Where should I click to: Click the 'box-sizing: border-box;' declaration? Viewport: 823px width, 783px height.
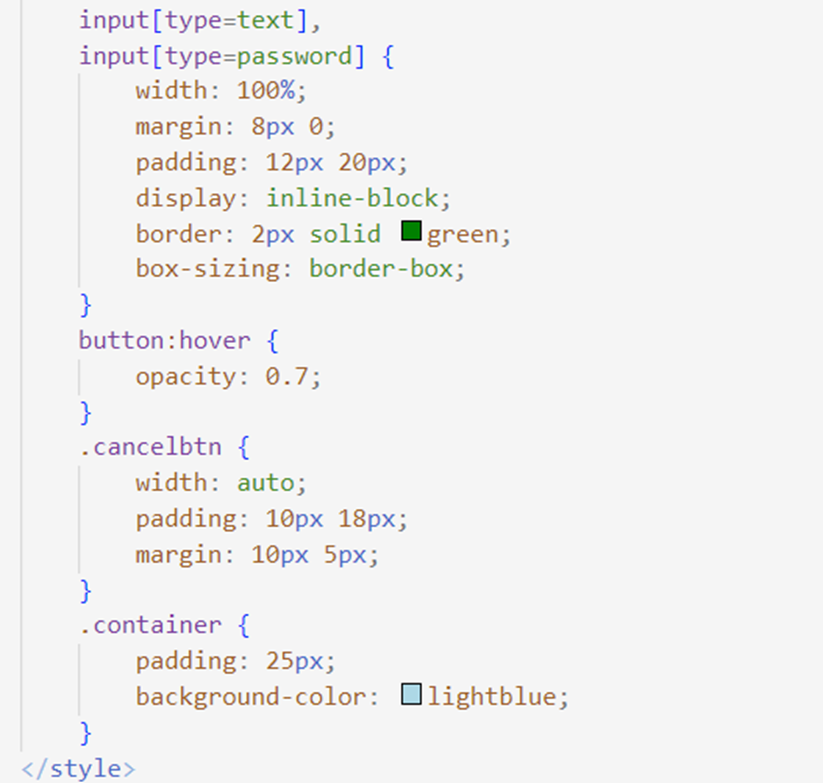point(300,269)
